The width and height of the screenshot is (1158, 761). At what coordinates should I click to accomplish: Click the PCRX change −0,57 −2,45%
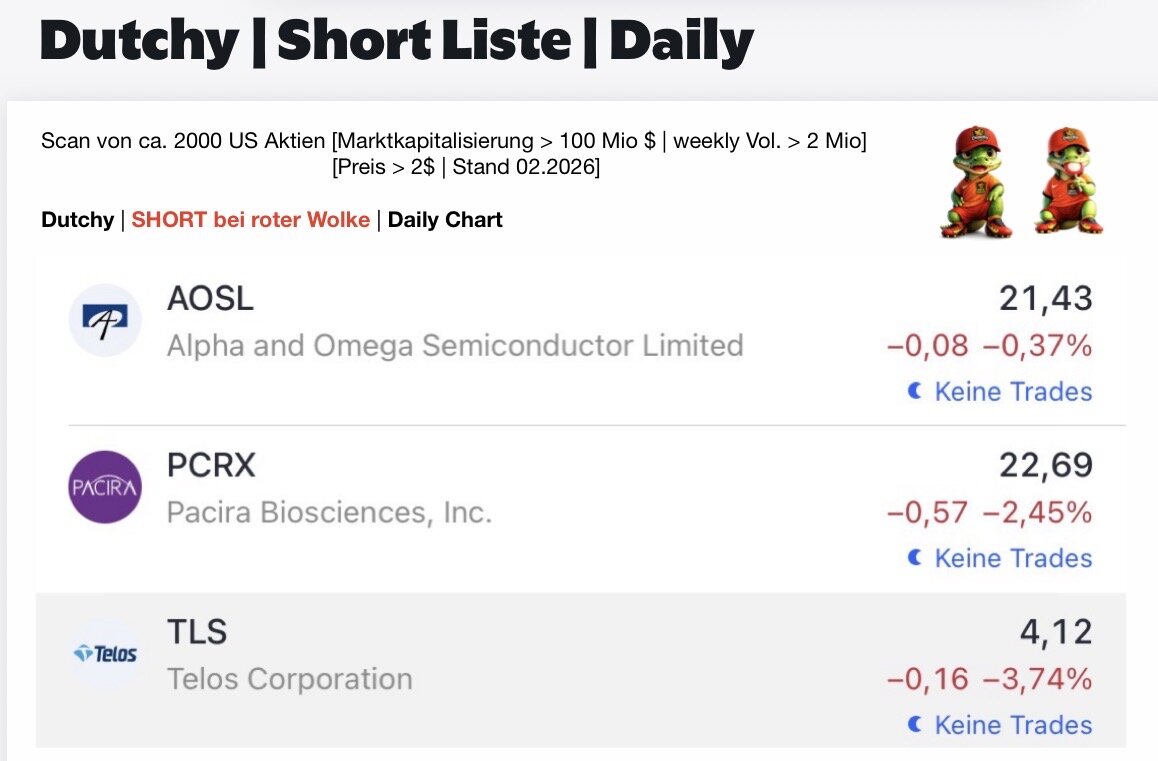[989, 513]
